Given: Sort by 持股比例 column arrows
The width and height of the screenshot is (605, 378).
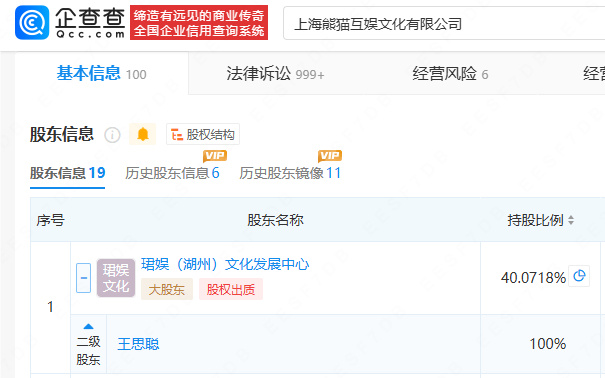Looking at the screenshot, I should 571,220.
